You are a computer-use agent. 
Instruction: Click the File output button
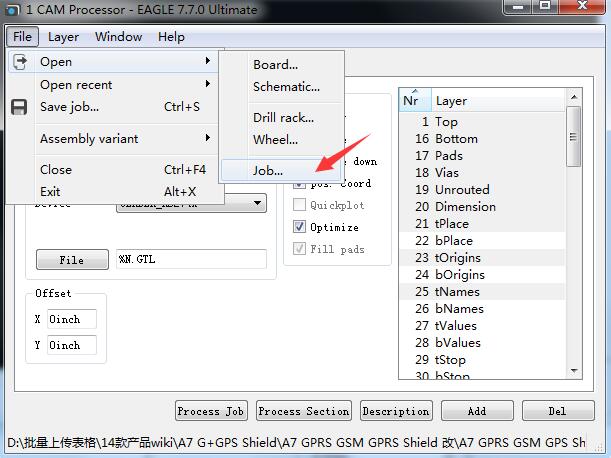72,260
